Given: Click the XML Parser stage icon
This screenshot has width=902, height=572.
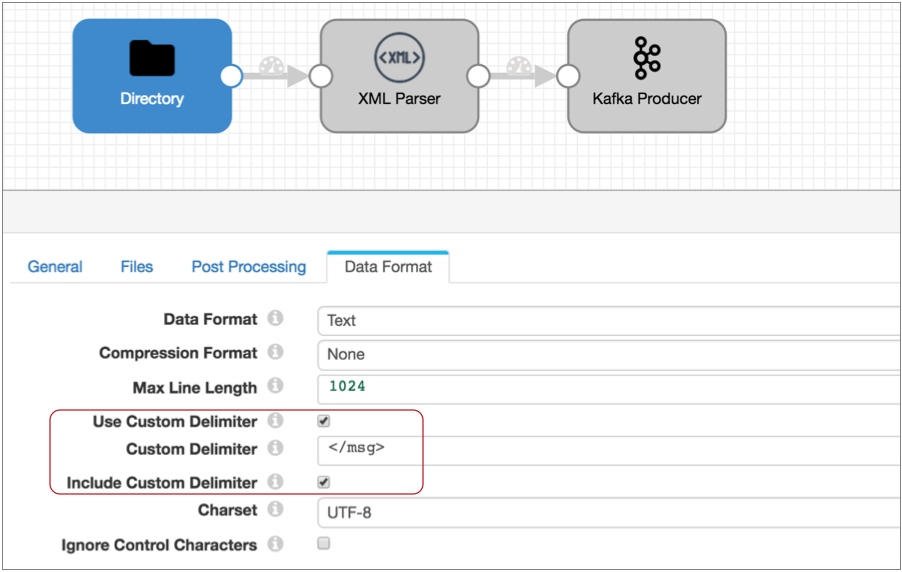Looking at the screenshot, I should 399,59.
